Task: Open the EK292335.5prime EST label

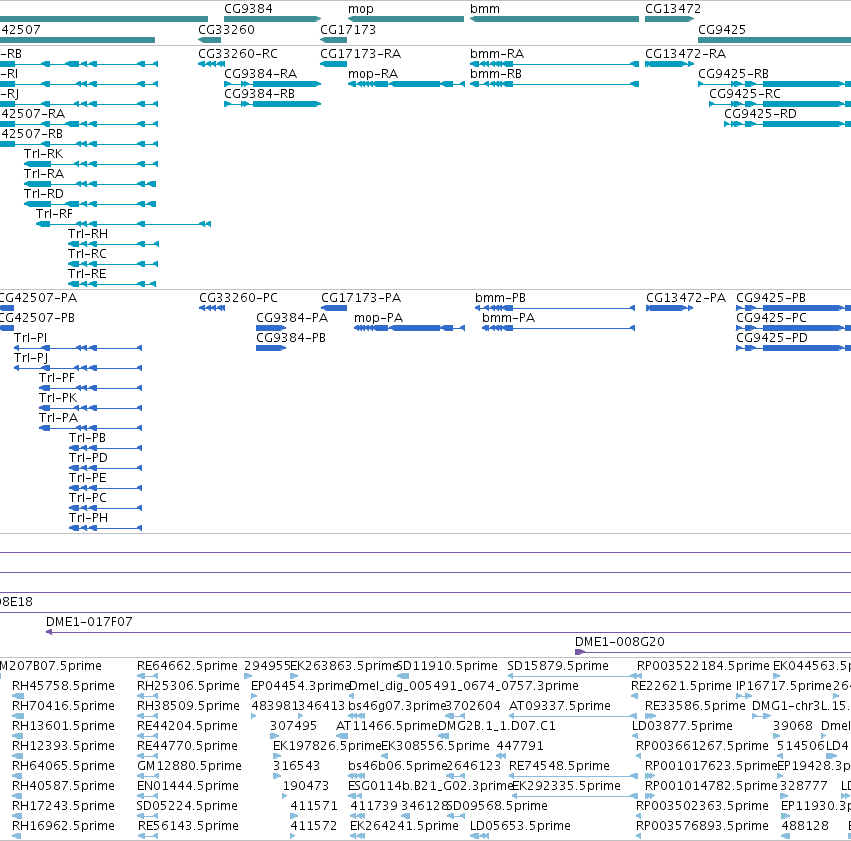Action: 567,786
